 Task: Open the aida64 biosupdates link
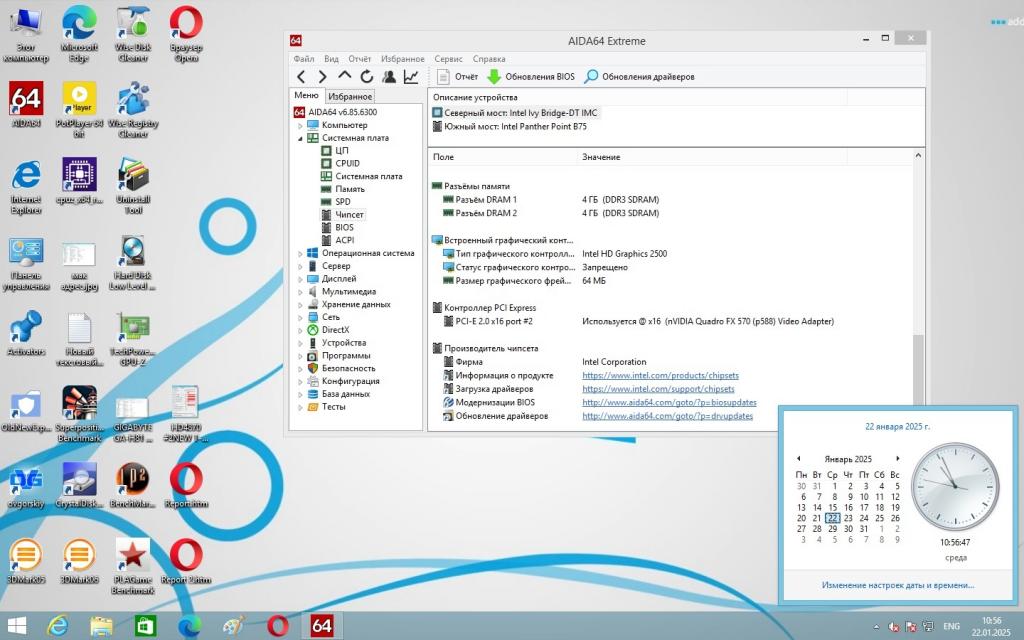[669, 402]
